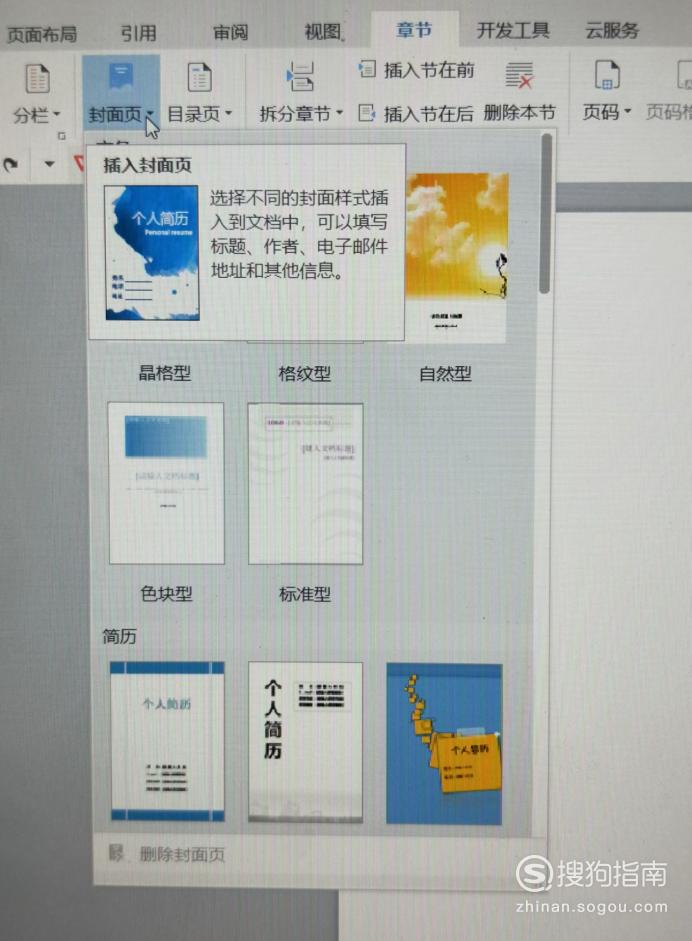Select the 章节 tab
Screen dimensions: 692x941
point(414,29)
